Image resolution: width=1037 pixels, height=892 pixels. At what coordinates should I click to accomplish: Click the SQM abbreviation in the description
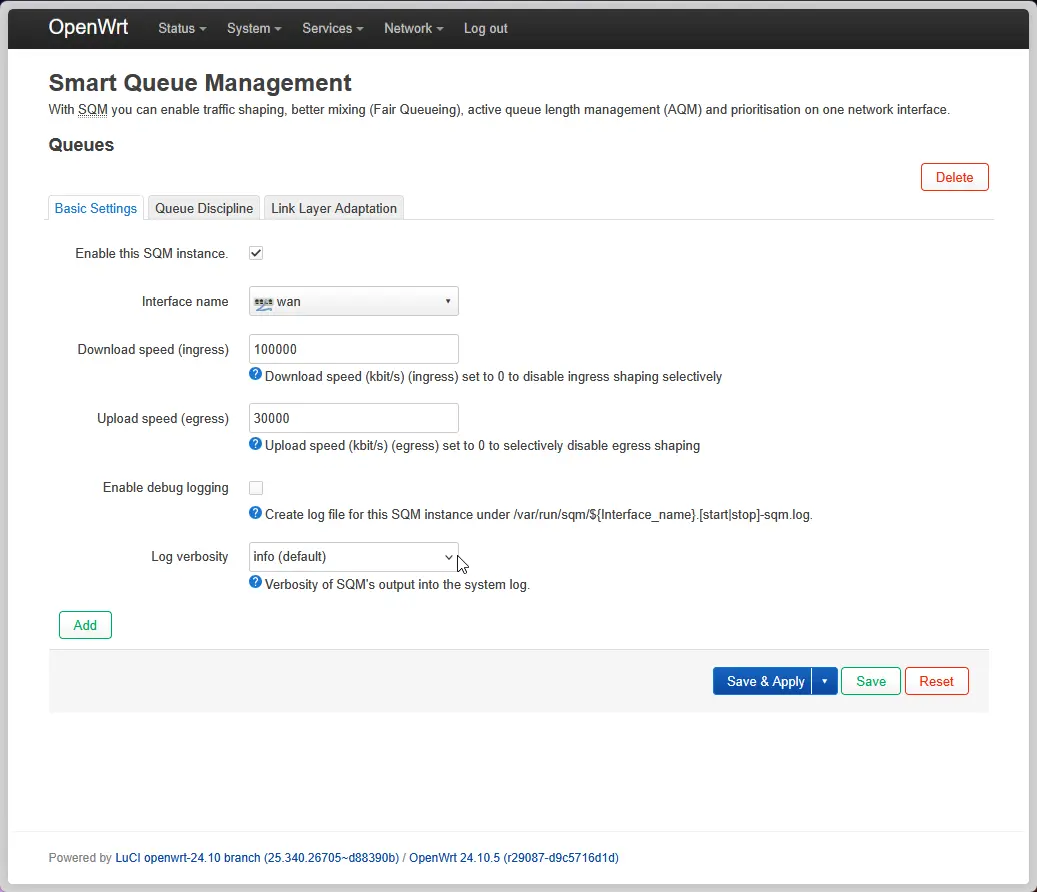93,110
